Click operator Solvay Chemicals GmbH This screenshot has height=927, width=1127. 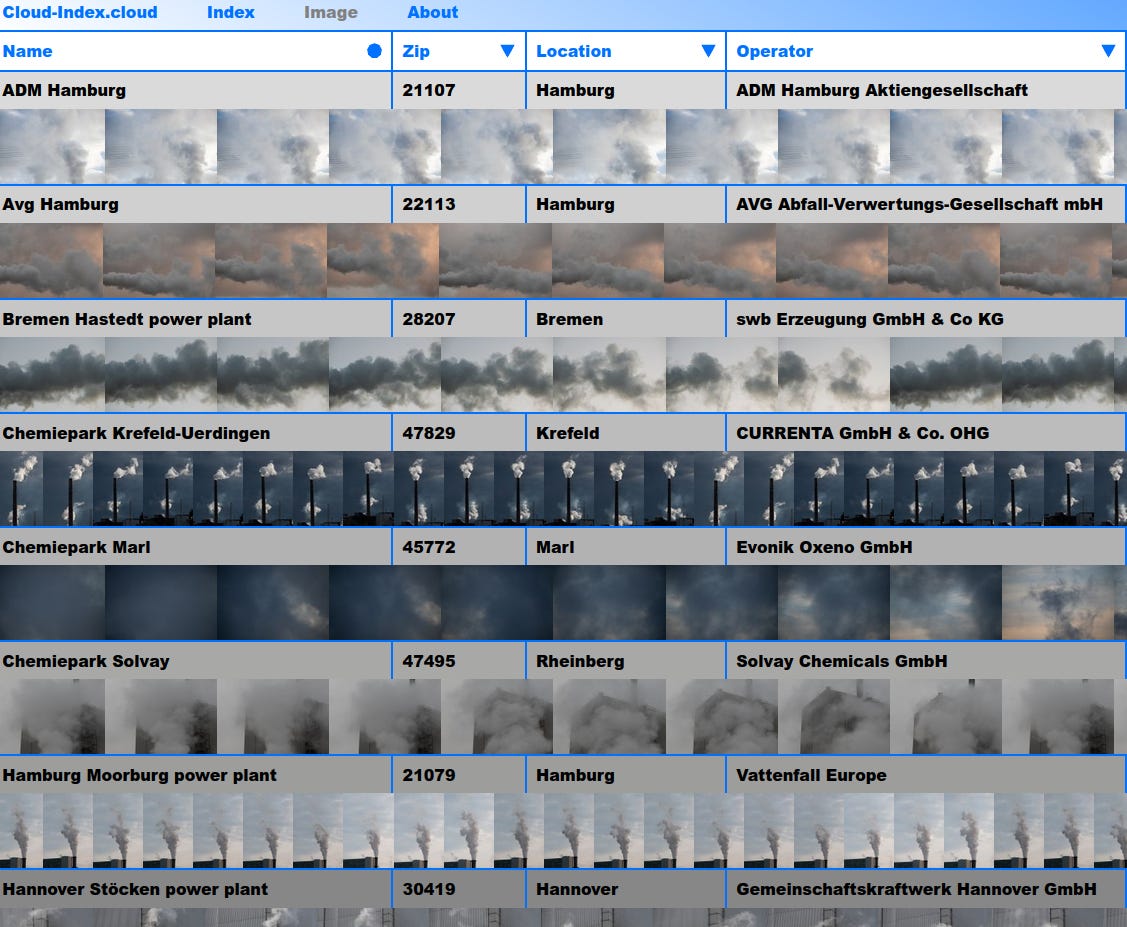842,661
